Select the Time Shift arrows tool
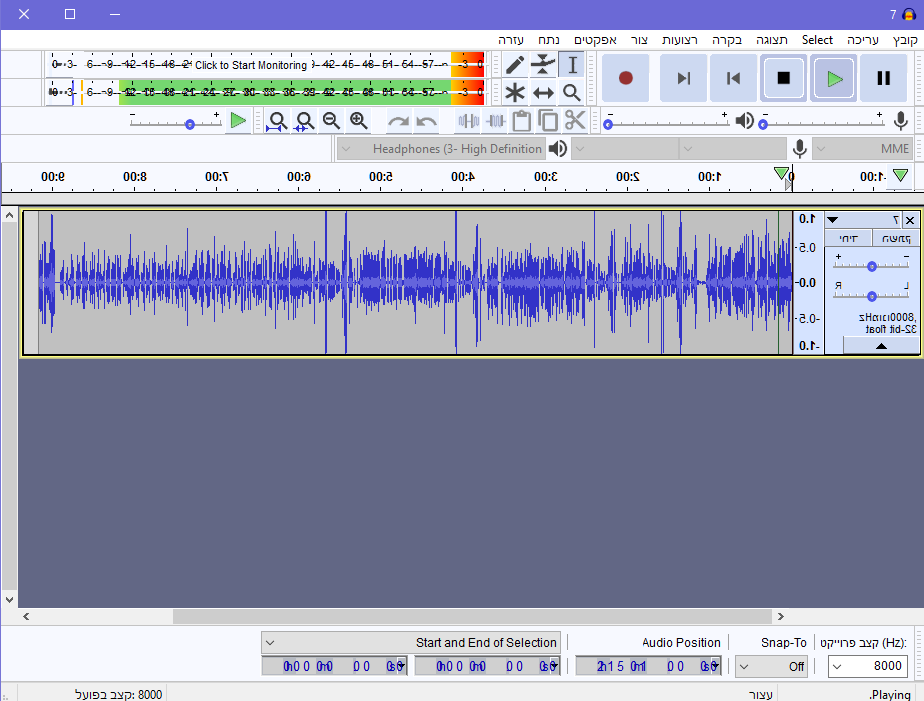Screen dimensions: 924x701 pos(543,93)
